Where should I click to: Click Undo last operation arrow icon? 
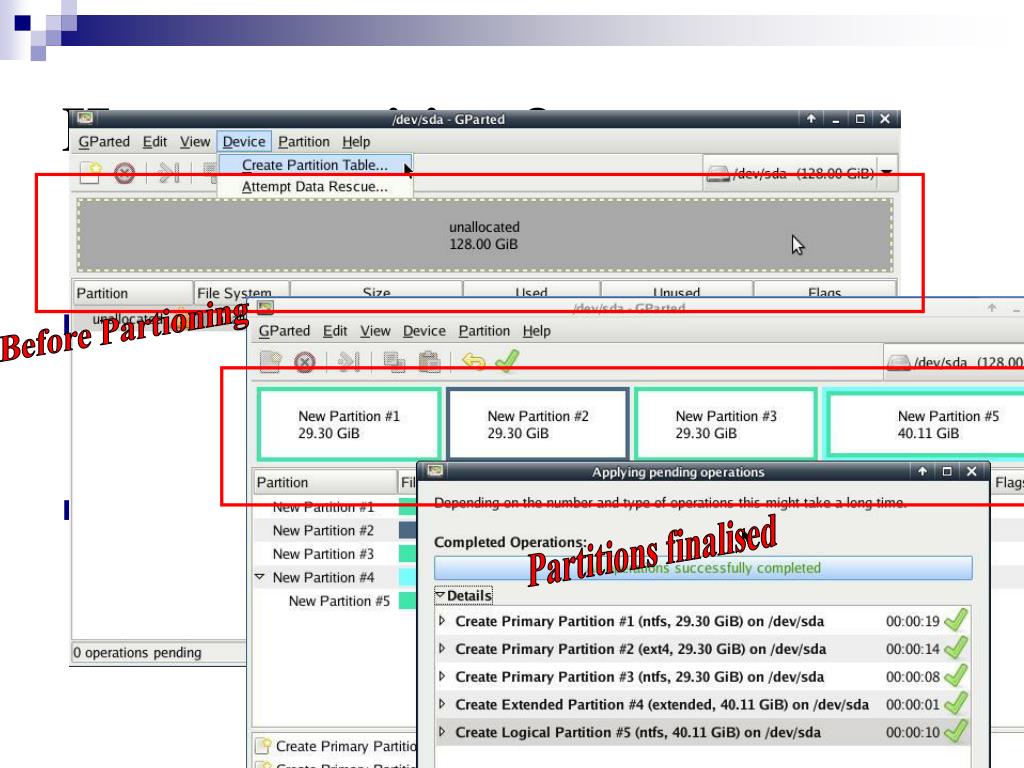(473, 361)
